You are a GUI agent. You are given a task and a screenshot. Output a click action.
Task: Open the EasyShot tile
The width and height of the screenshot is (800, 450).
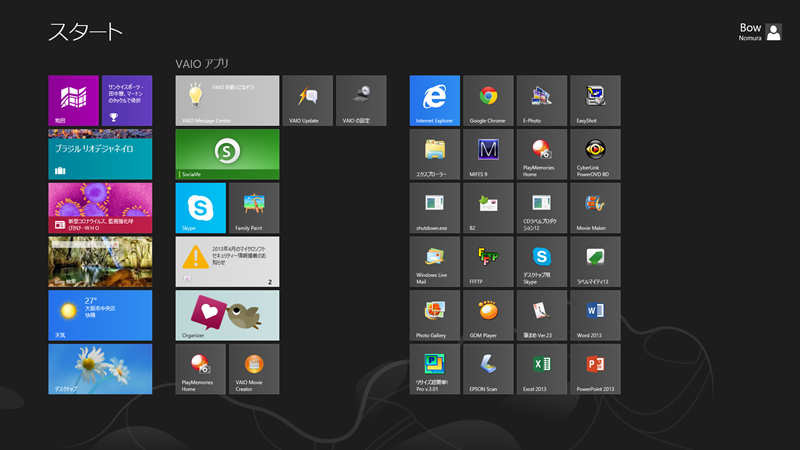pyautogui.click(x=595, y=101)
